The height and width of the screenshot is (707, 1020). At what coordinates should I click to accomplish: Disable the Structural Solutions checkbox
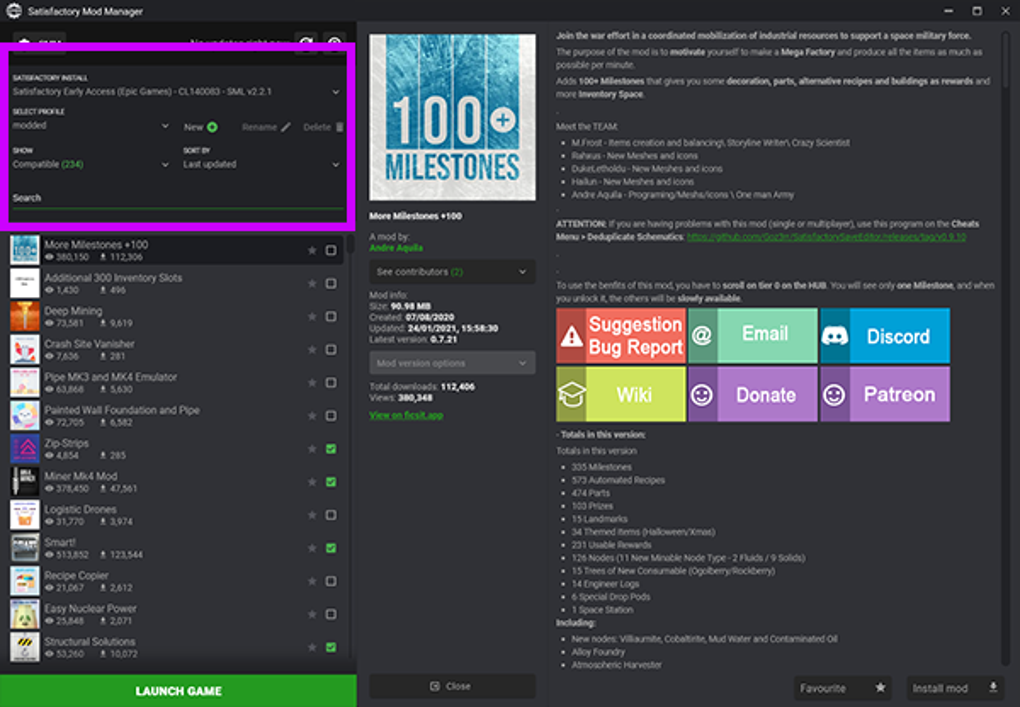331,647
